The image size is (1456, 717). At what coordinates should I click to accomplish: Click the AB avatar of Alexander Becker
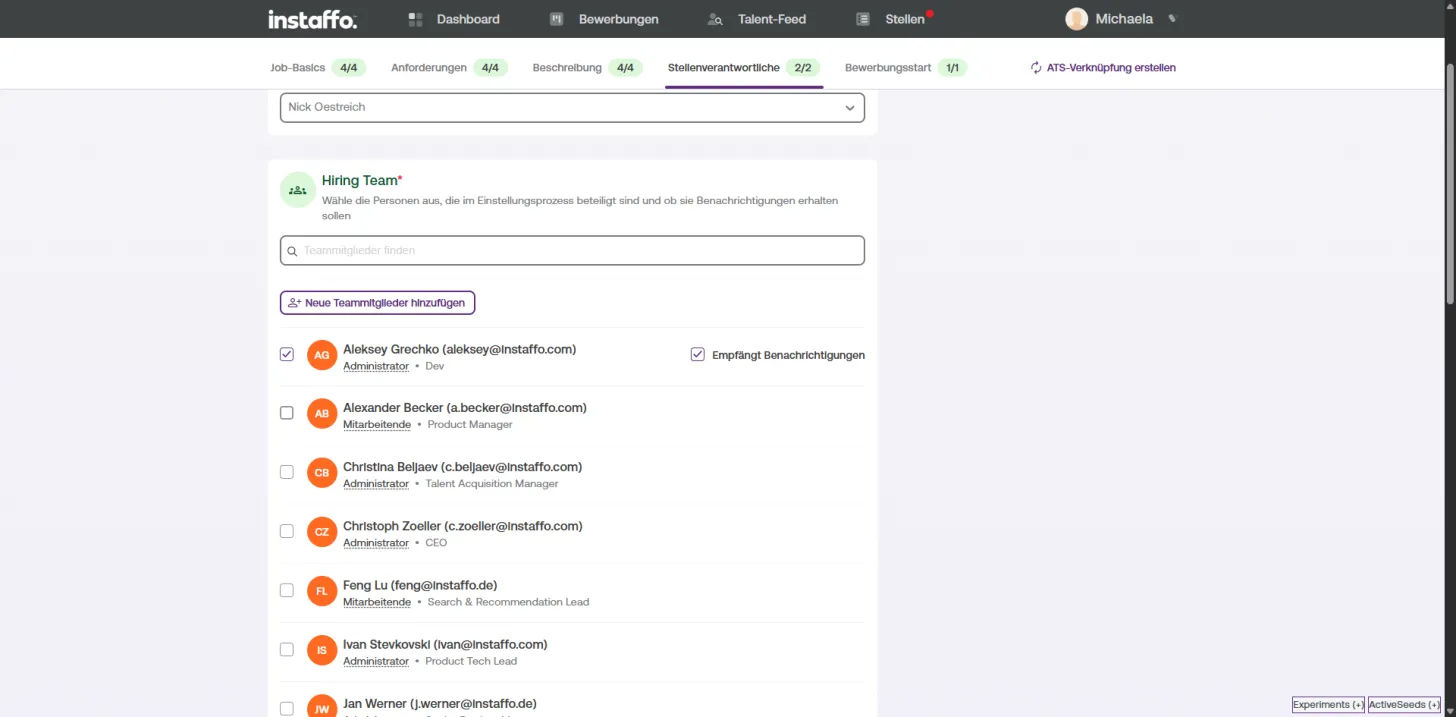point(322,414)
